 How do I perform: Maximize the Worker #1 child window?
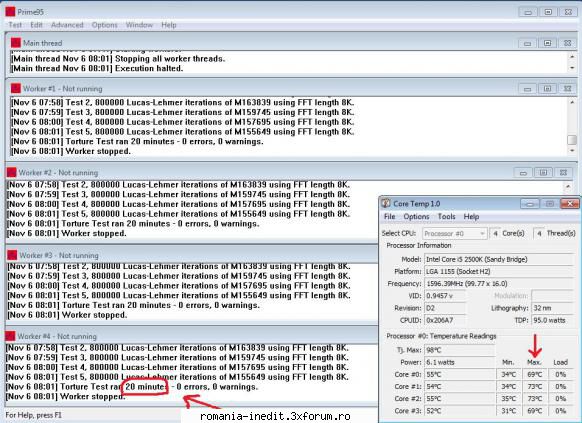pyautogui.click(x=547, y=89)
